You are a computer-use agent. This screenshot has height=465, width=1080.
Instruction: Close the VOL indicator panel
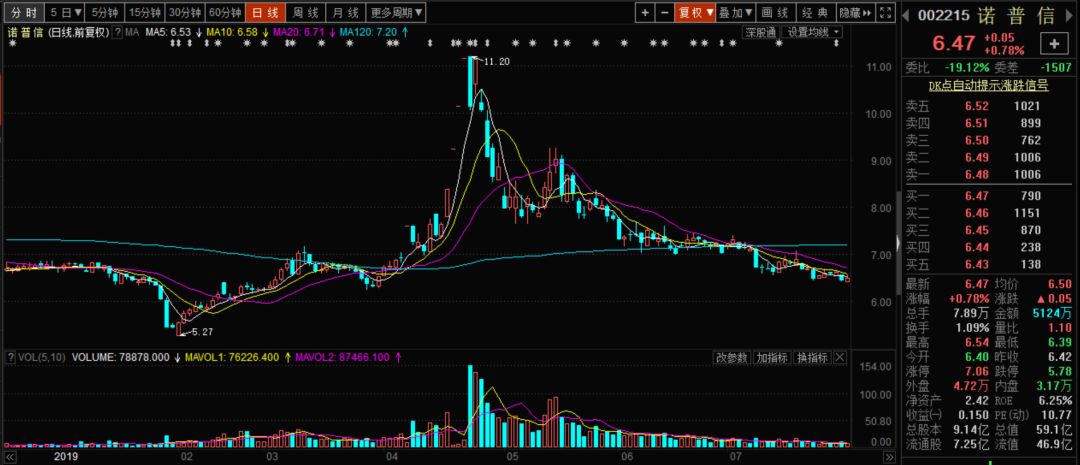[840, 358]
